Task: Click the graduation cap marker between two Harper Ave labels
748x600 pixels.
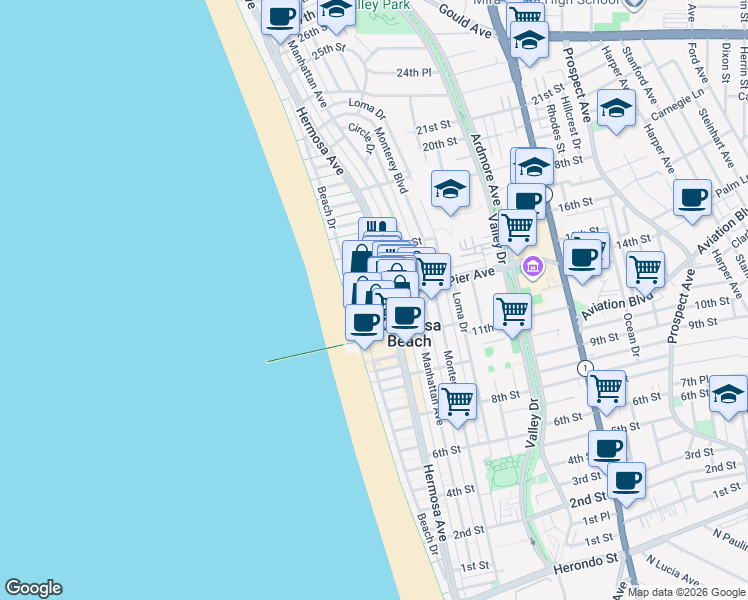Action: pyautogui.click(x=616, y=112)
